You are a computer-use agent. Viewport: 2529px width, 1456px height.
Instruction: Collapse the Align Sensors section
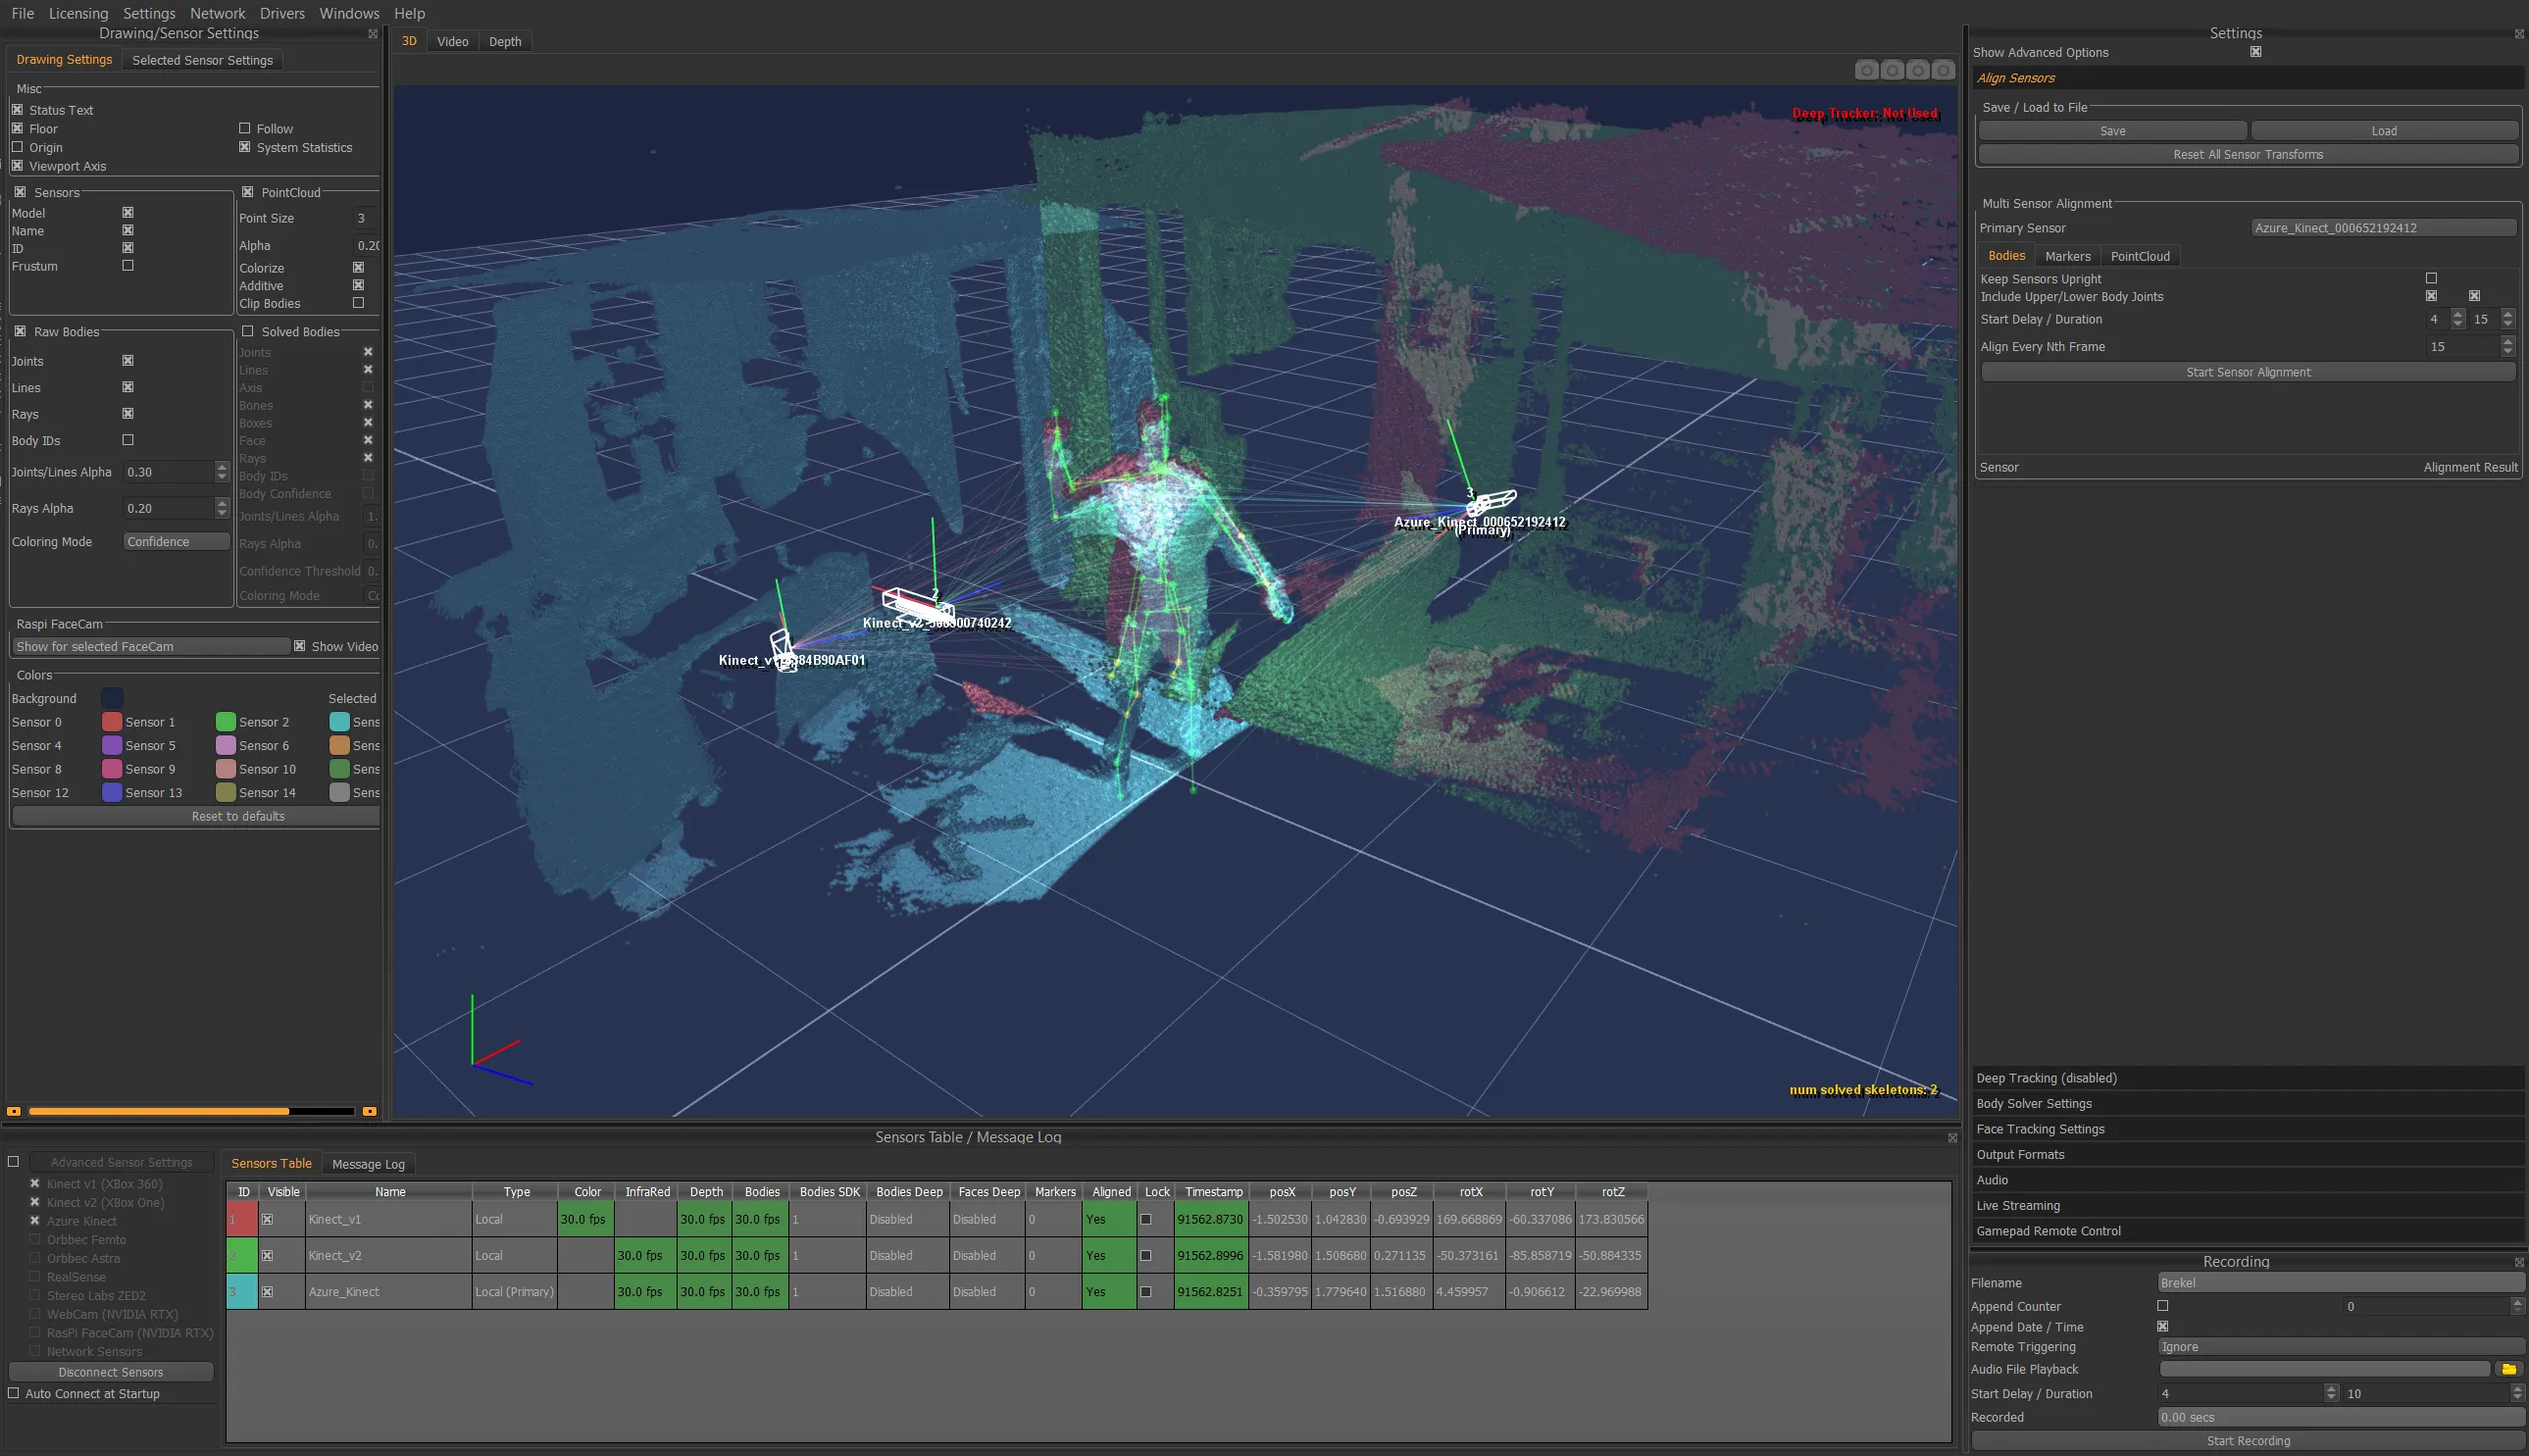click(x=2247, y=78)
